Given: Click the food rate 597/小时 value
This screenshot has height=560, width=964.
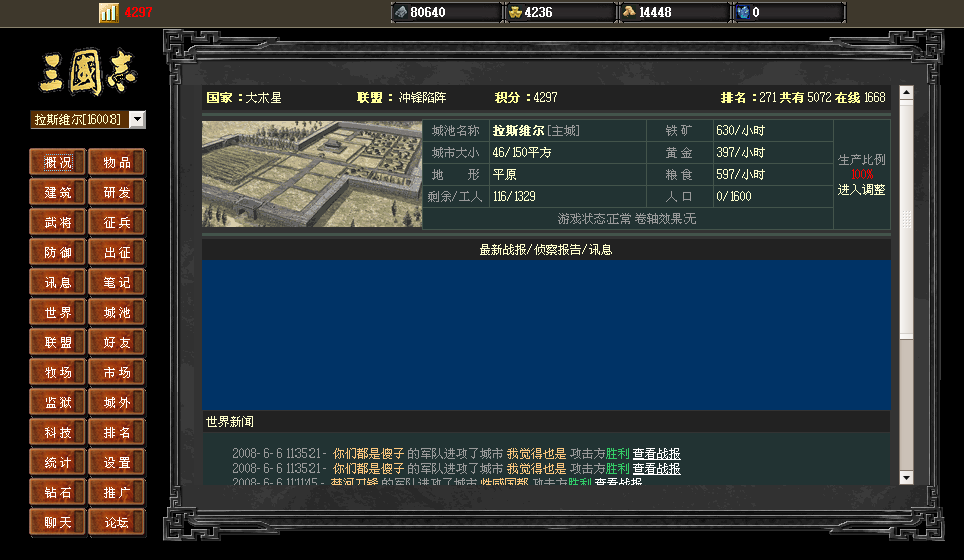Looking at the screenshot, I should coord(740,175).
